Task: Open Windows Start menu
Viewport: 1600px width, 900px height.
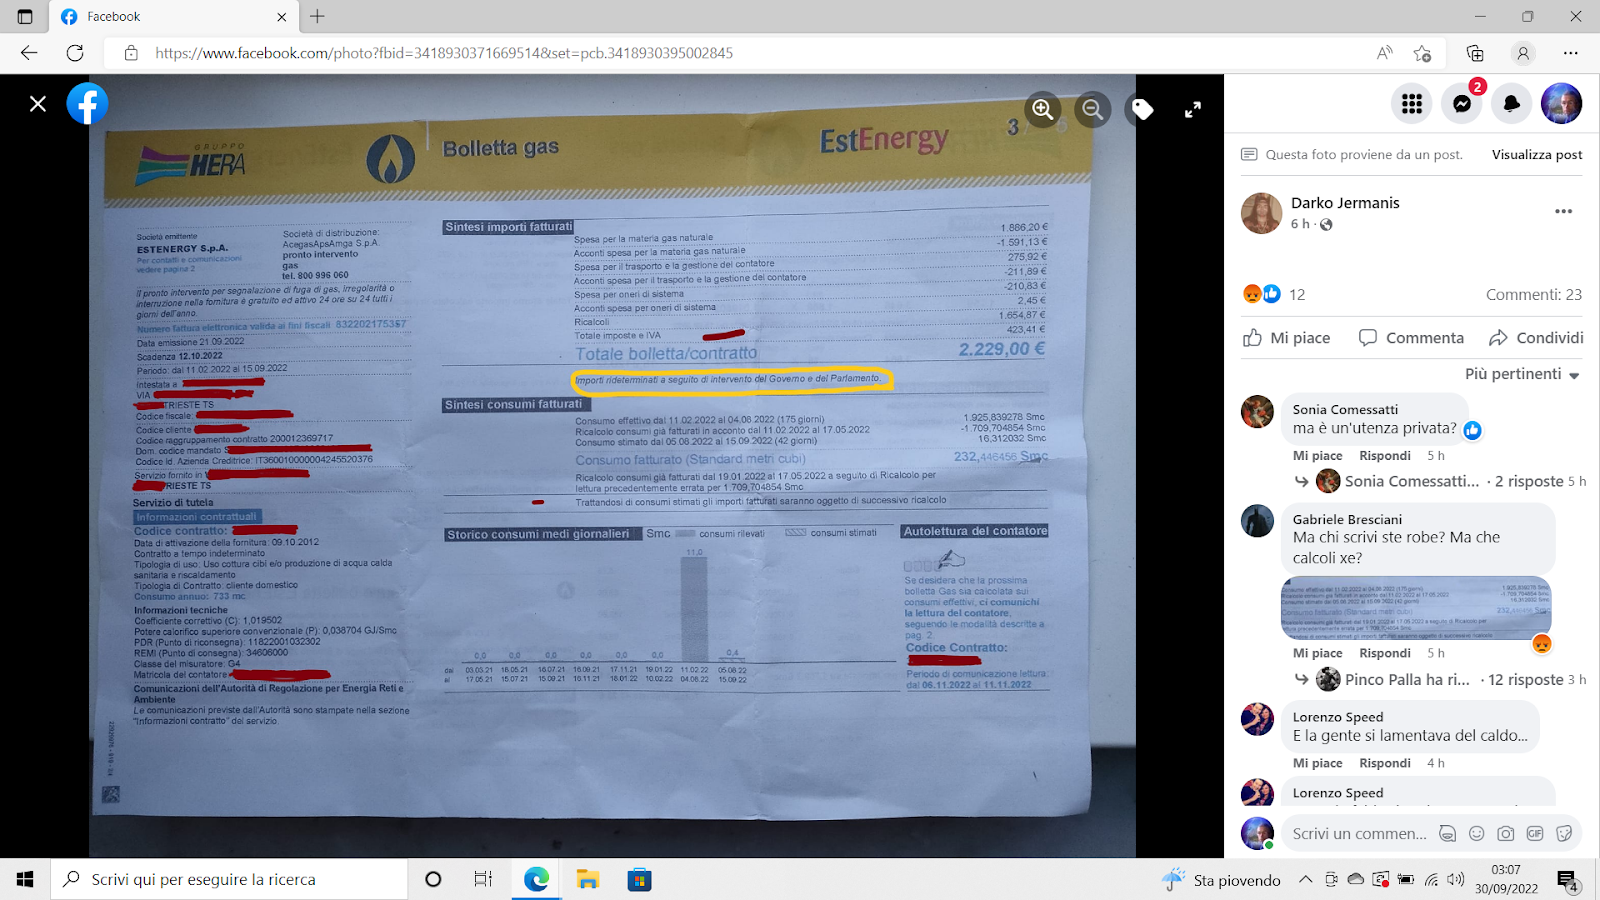Action: click(25, 879)
